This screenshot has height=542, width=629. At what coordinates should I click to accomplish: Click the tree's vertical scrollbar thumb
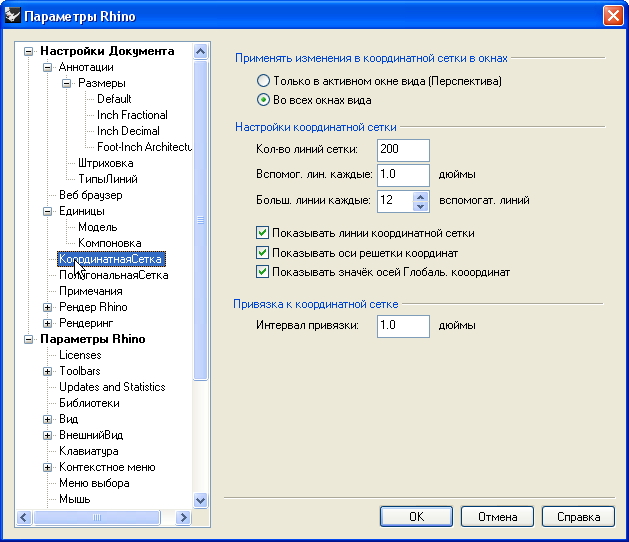[200, 220]
